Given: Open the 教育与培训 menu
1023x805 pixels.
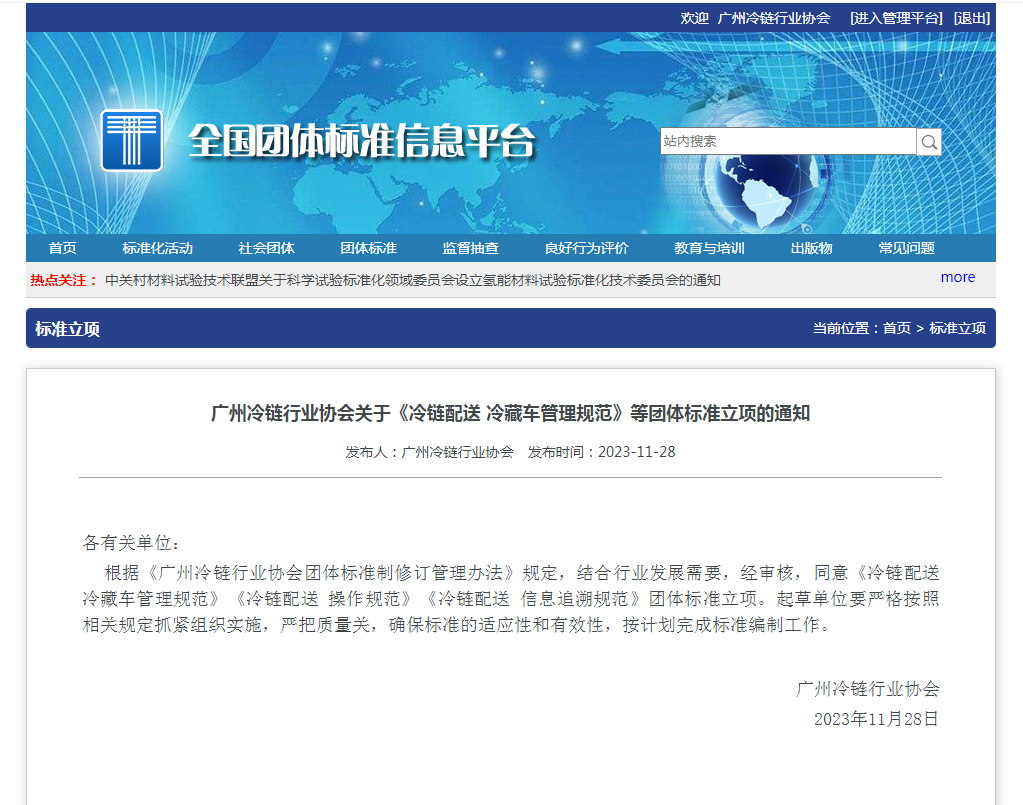Looking at the screenshot, I should click(x=709, y=248).
